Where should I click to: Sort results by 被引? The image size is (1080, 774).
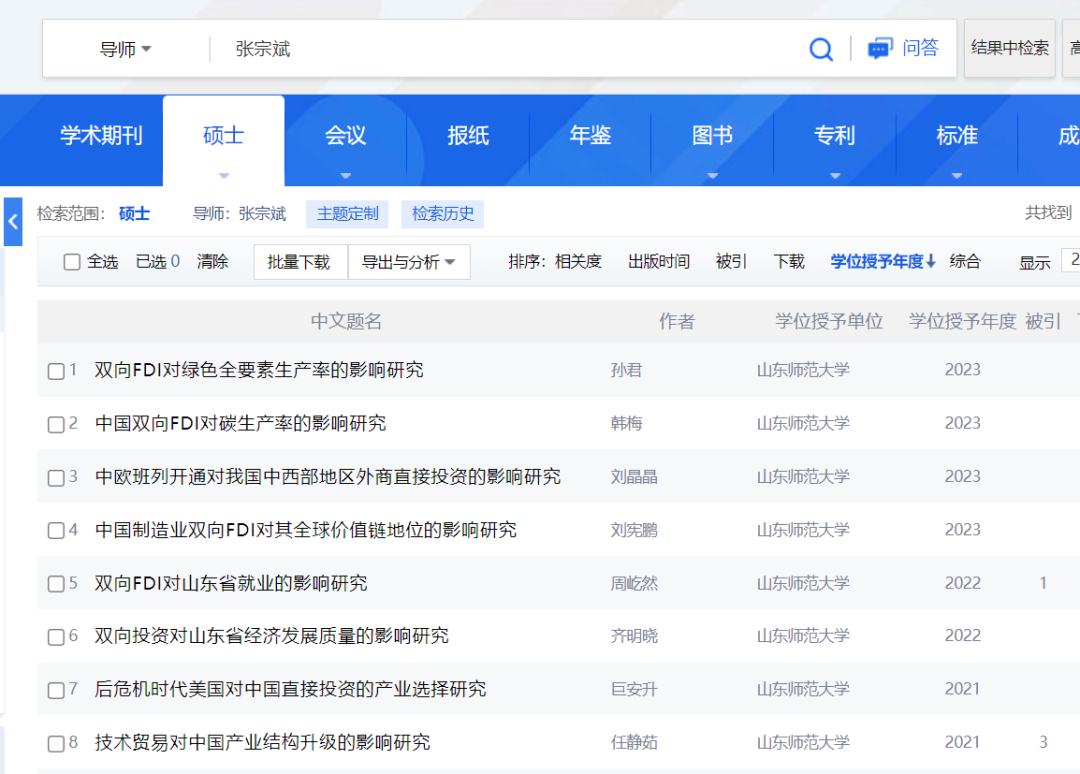tap(731, 262)
